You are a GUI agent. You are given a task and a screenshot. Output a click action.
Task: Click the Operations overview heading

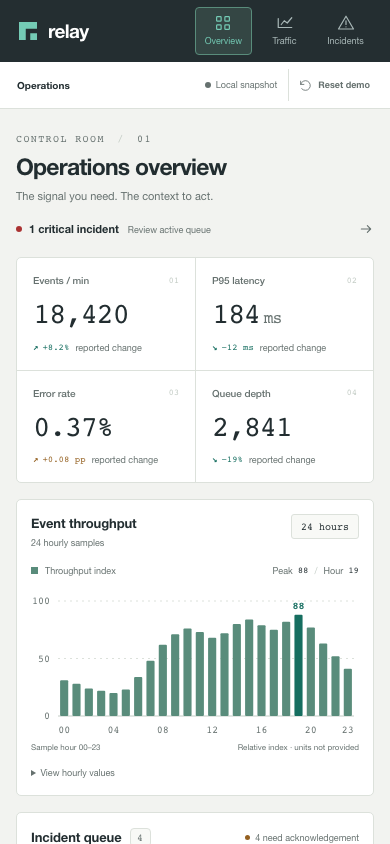(x=122, y=167)
